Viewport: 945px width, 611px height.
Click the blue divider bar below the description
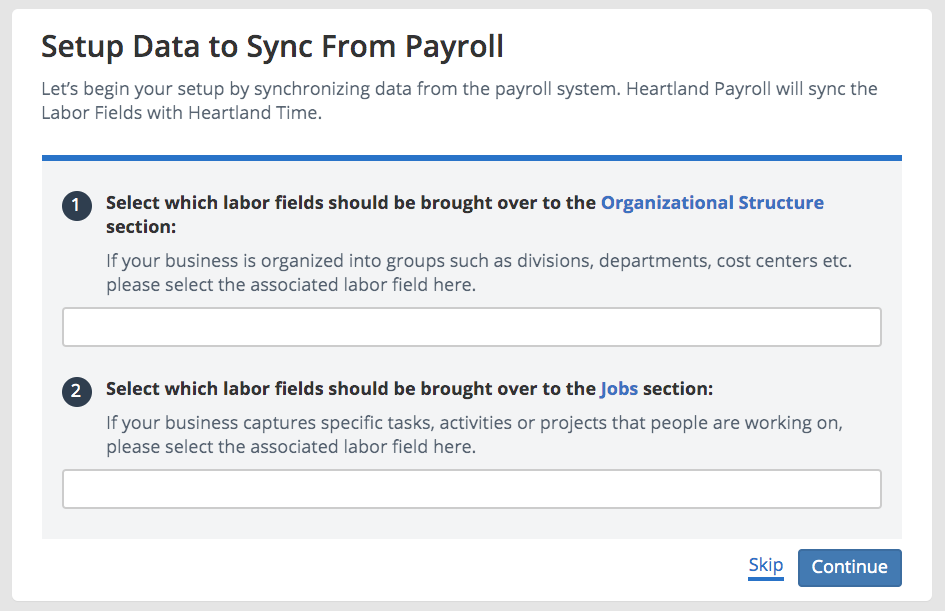point(472,157)
